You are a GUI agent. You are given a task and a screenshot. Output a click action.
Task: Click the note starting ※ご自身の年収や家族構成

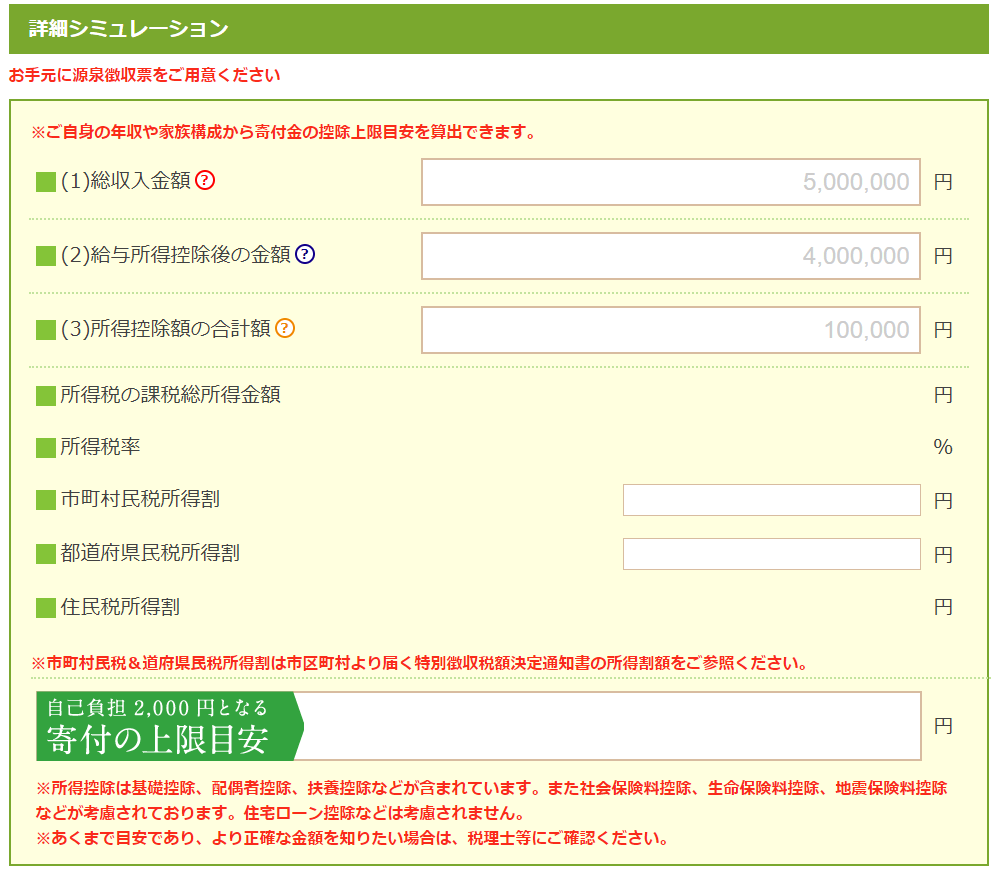click(x=284, y=132)
